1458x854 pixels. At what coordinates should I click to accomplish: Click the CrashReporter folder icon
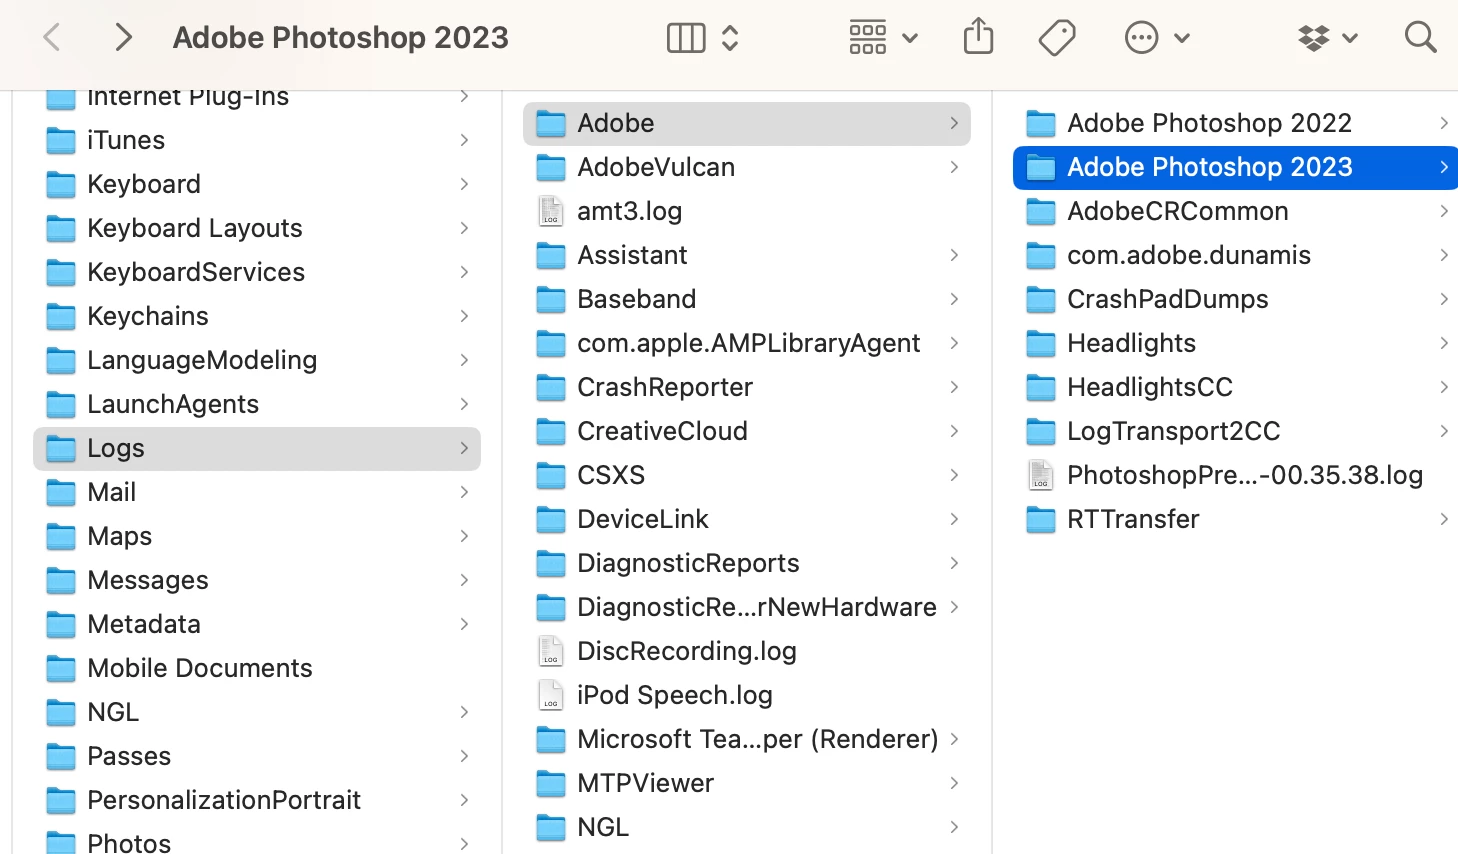click(551, 388)
